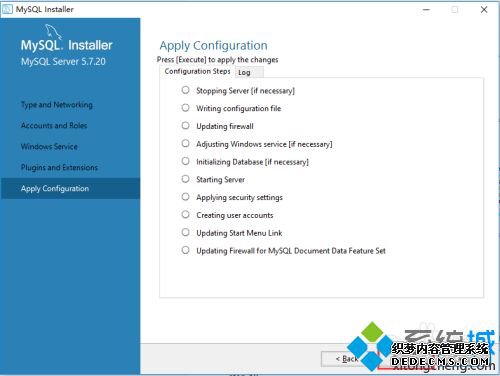Go to Windows Service step
This screenshot has height=376, width=500.
tap(49, 147)
